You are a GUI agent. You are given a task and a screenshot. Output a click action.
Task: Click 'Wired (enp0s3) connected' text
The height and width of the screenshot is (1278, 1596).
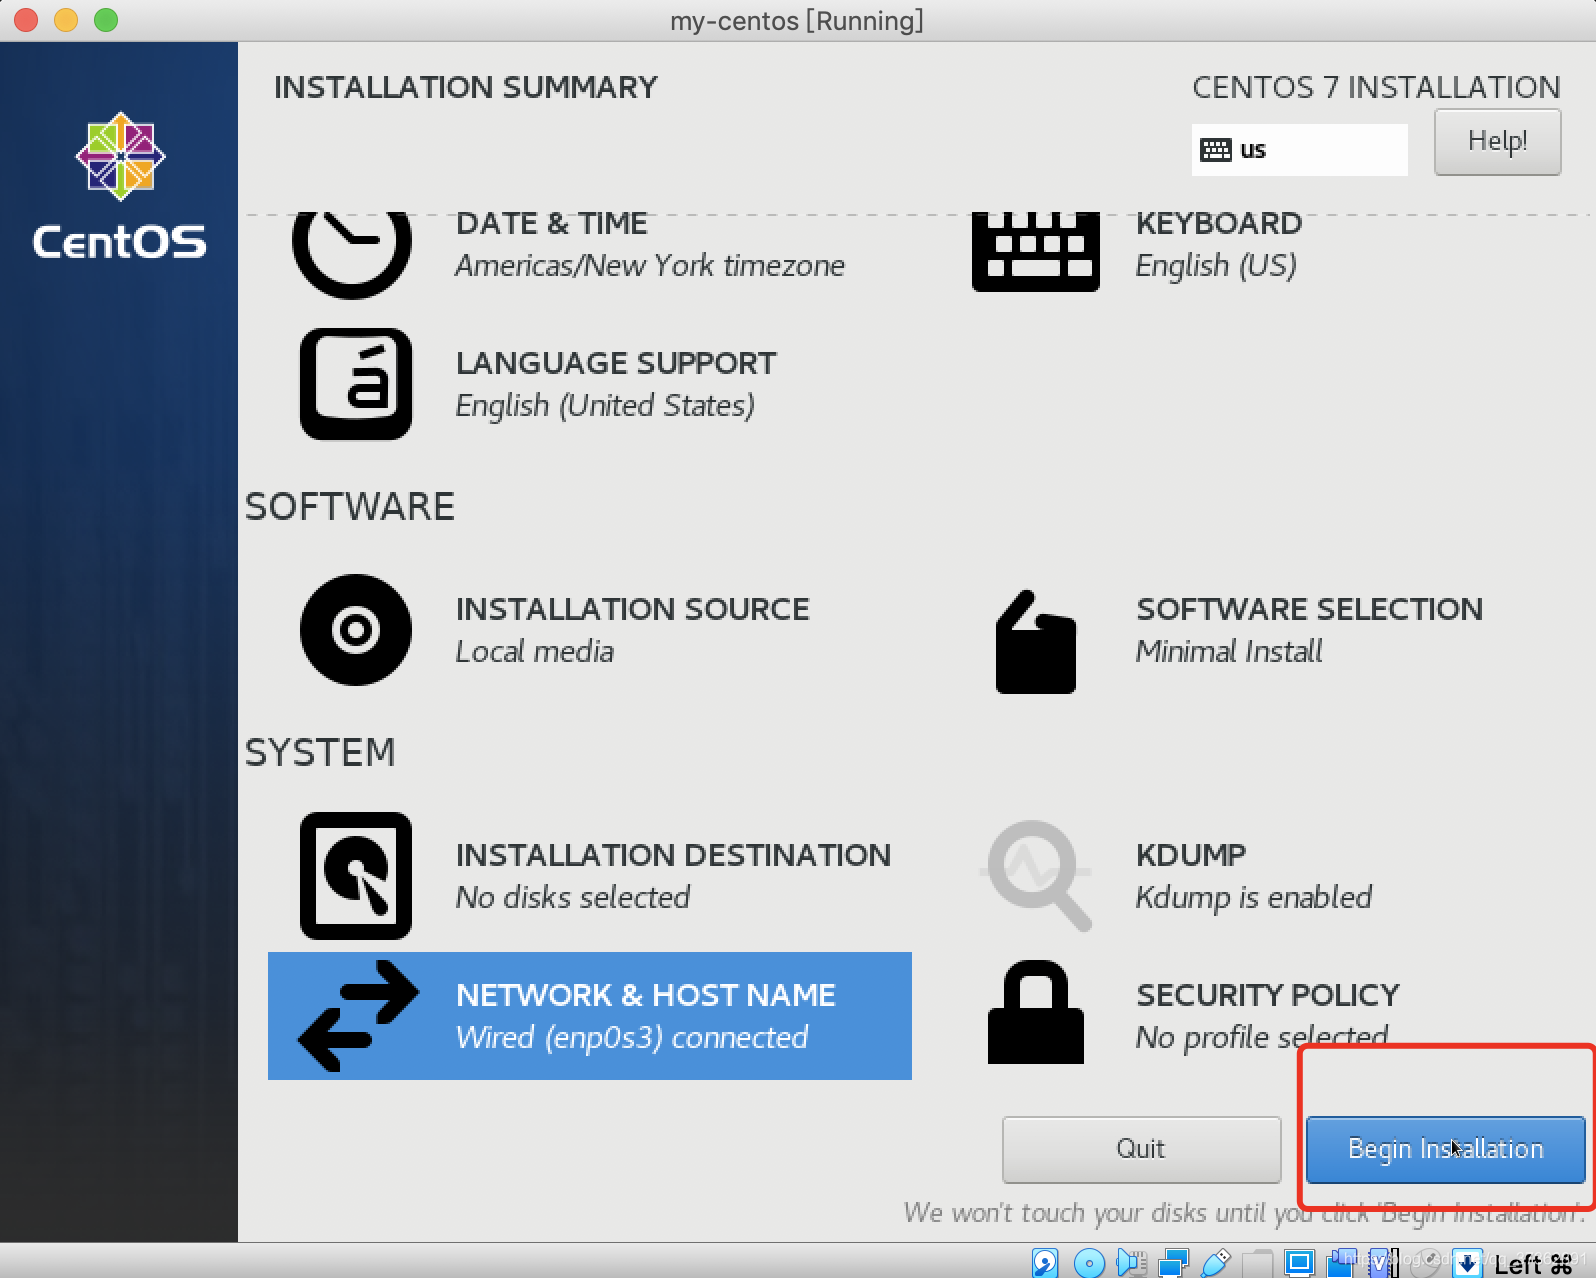632,1038
